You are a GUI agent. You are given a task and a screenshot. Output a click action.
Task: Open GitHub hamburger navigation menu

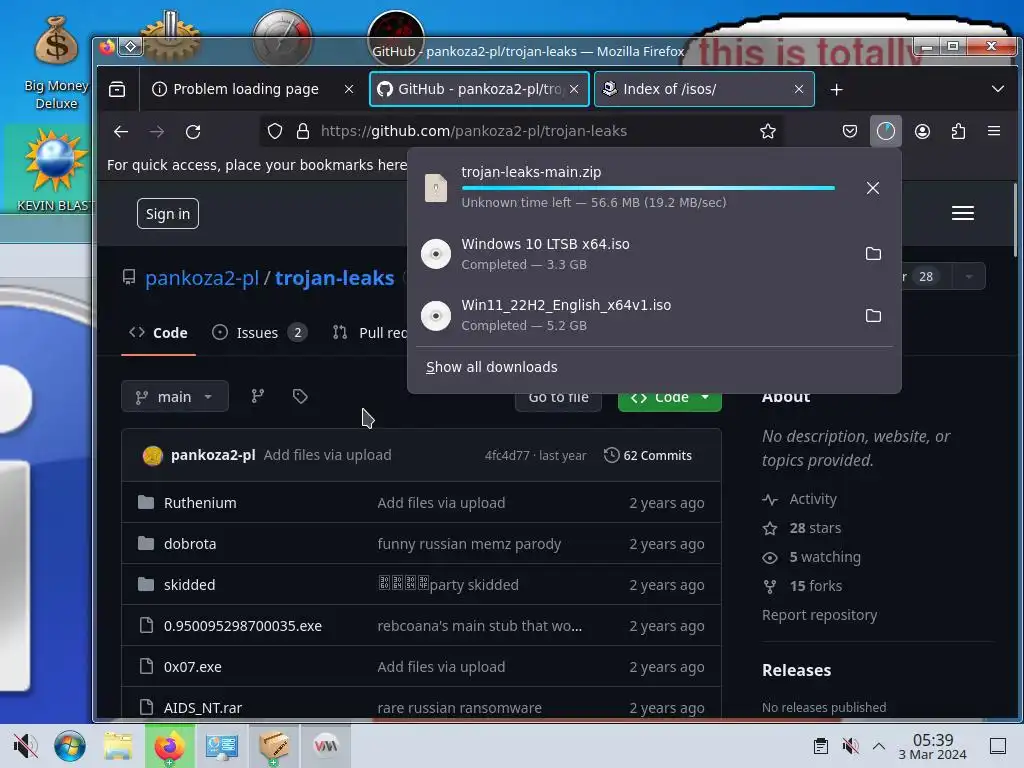point(963,214)
